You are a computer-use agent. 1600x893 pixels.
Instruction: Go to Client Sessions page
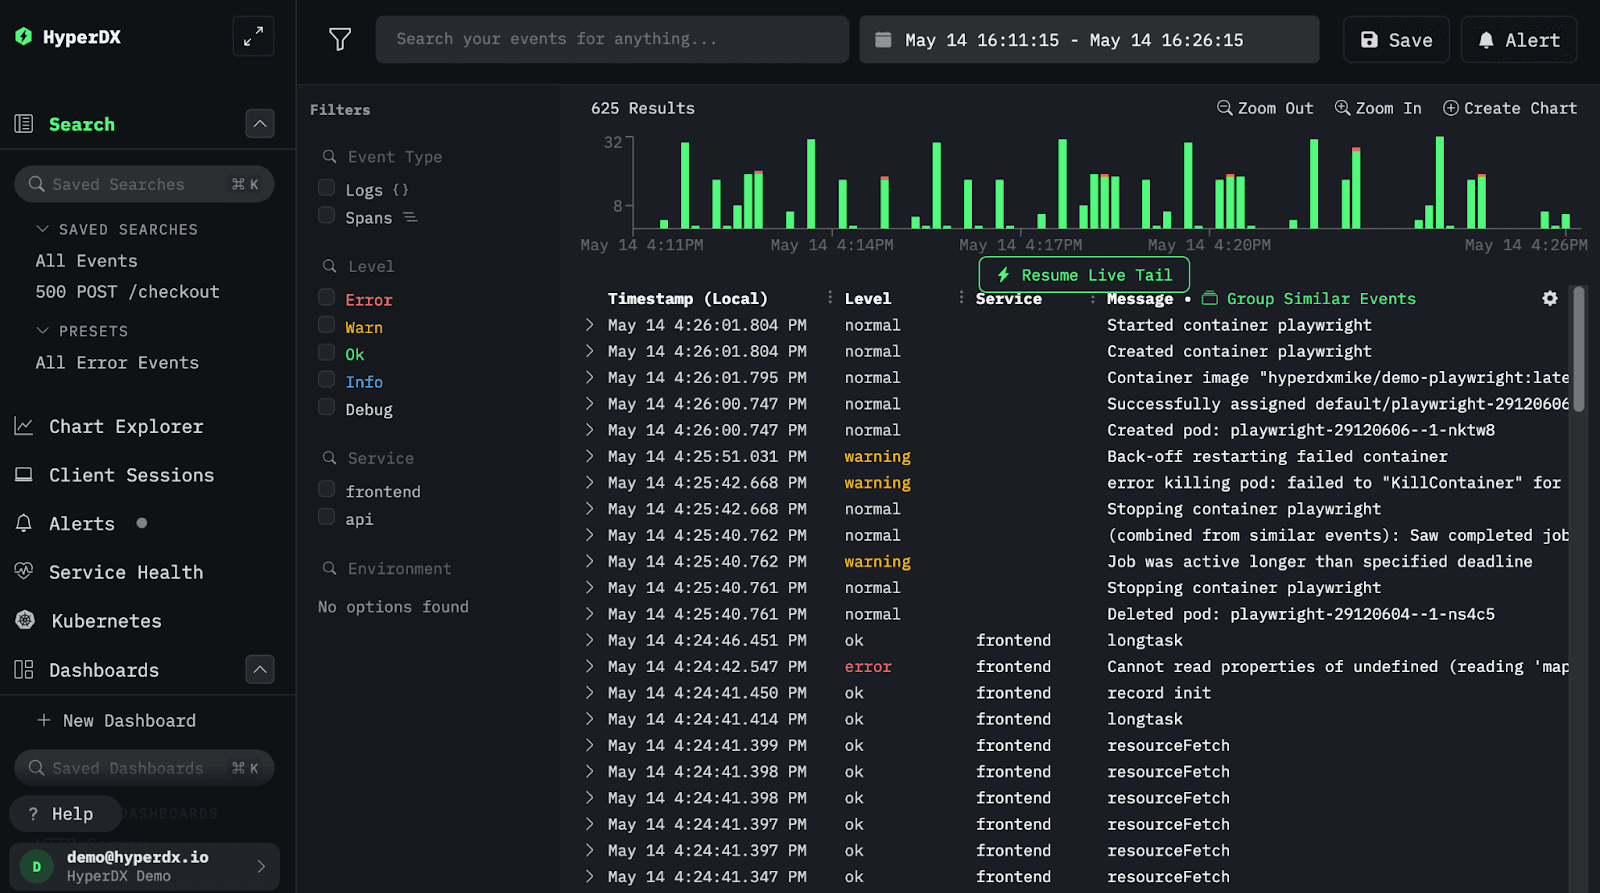pos(131,475)
